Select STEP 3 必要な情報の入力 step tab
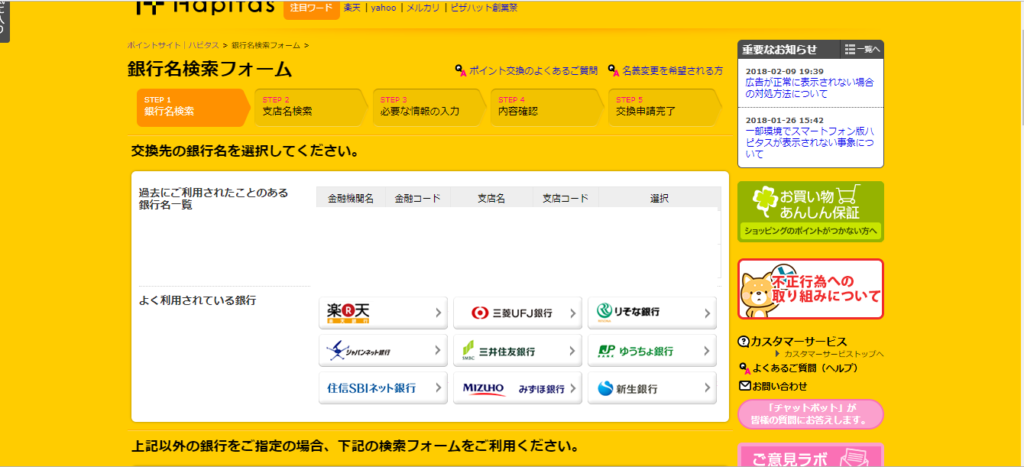Viewport: 1024px width, 467px height. (x=429, y=107)
